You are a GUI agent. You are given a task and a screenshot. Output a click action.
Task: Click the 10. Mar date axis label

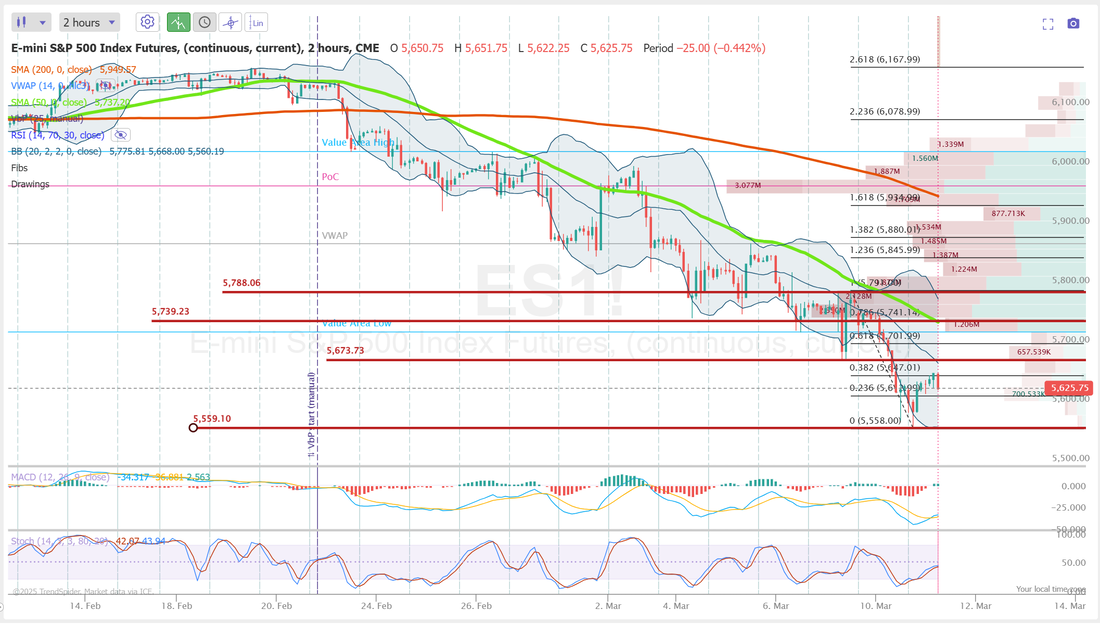coord(876,606)
